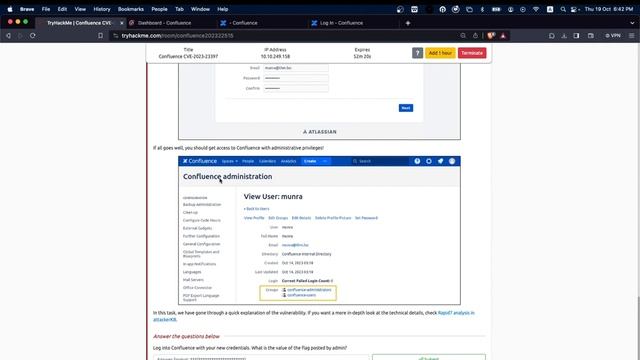The width and height of the screenshot is (640, 360).
Task: Toggle the browser sidebar panel icon
Action: pyautogui.click(x=576, y=36)
